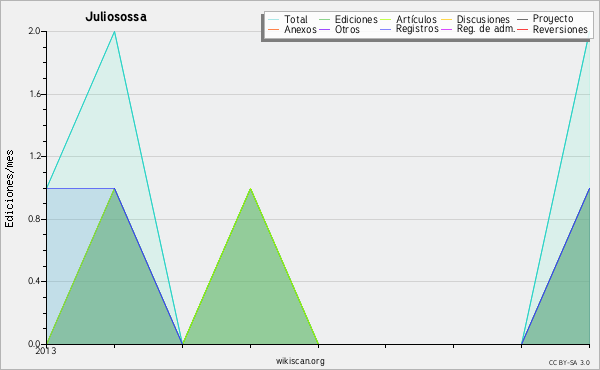Click the 0.8 y-axis tick label

34,219
